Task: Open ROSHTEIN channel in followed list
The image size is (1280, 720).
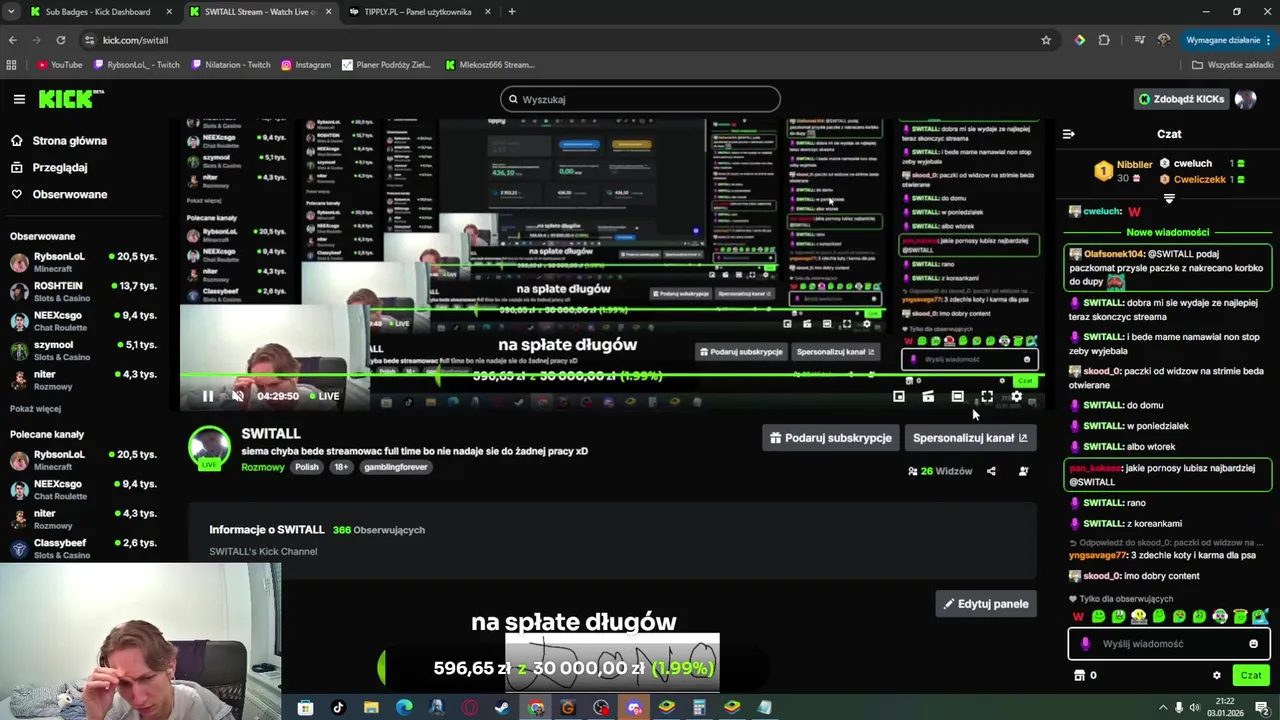Action: pos(83,291)
